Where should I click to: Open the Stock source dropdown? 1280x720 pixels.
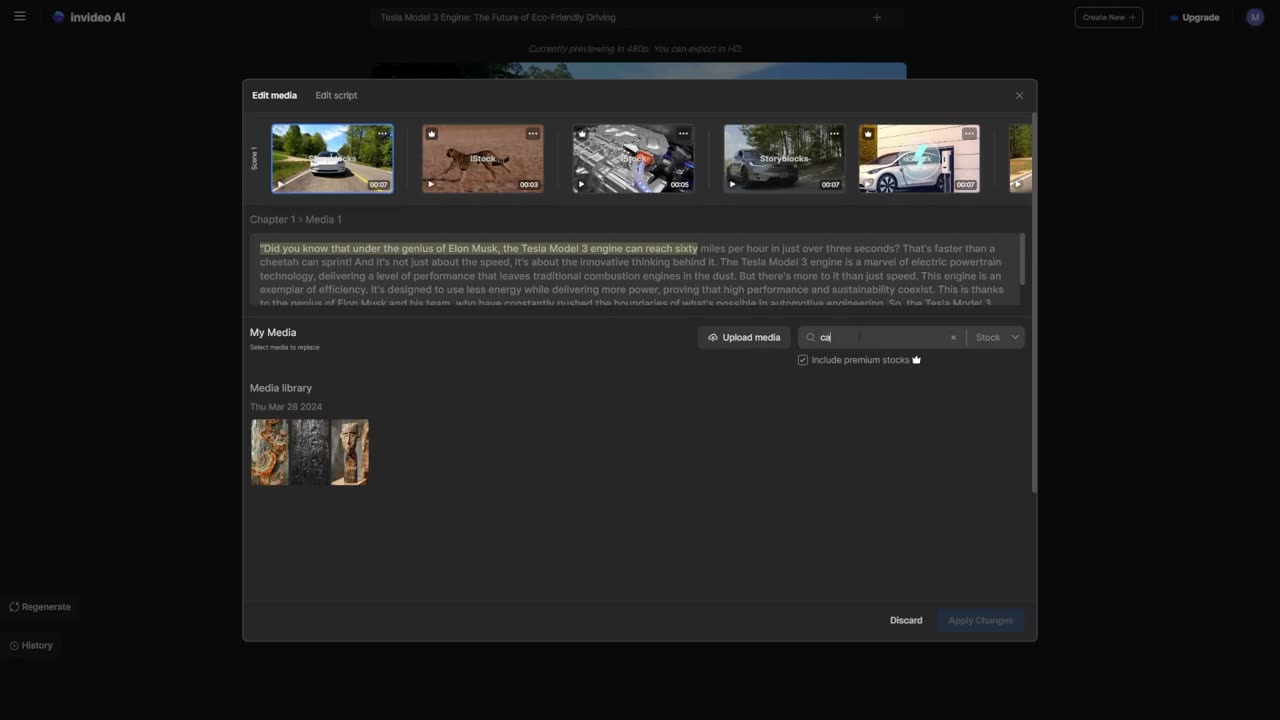pyautogui.click(x=996, y=337)
